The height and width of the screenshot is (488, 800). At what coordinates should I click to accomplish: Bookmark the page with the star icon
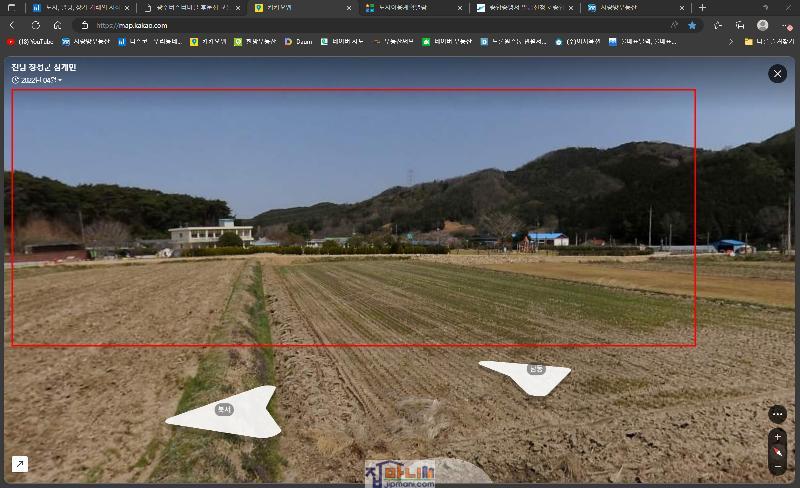pyautogui.click(x=692, y=25)
